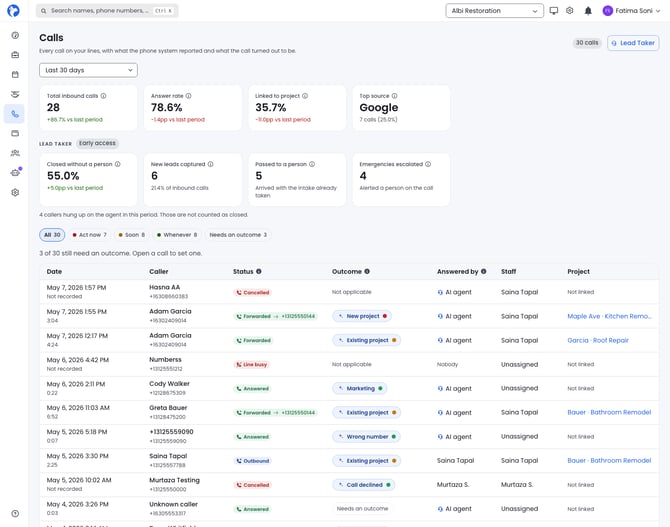Show info for Total inbound calls
Image resolution: width=670 pixels, height=527 pixels.
pyautogui.click(x=103, y=96)
